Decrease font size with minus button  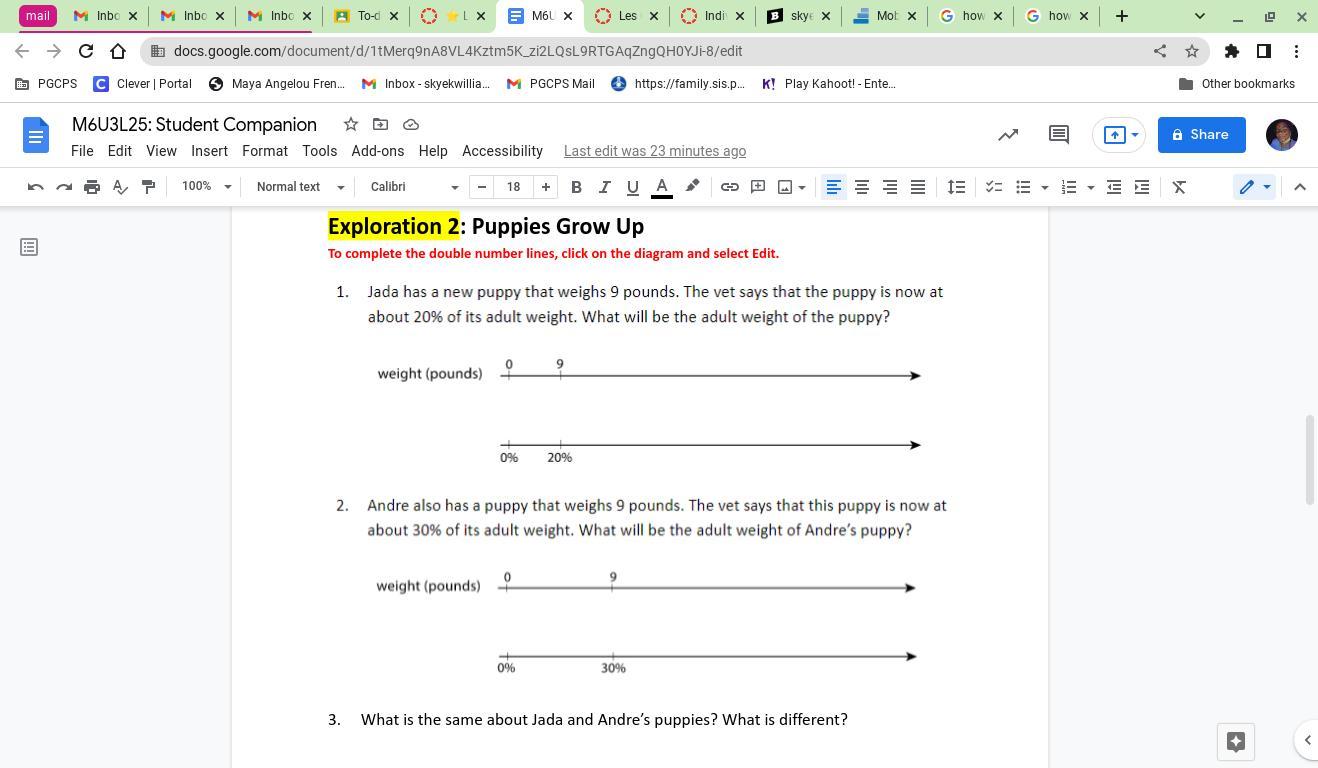coord(482,187)
